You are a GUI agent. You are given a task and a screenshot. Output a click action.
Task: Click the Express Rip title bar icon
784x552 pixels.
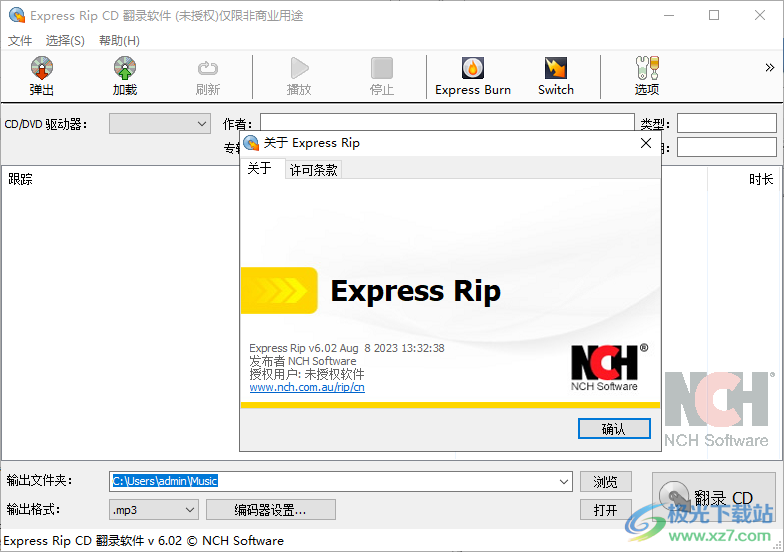click(x=16, y=15)
